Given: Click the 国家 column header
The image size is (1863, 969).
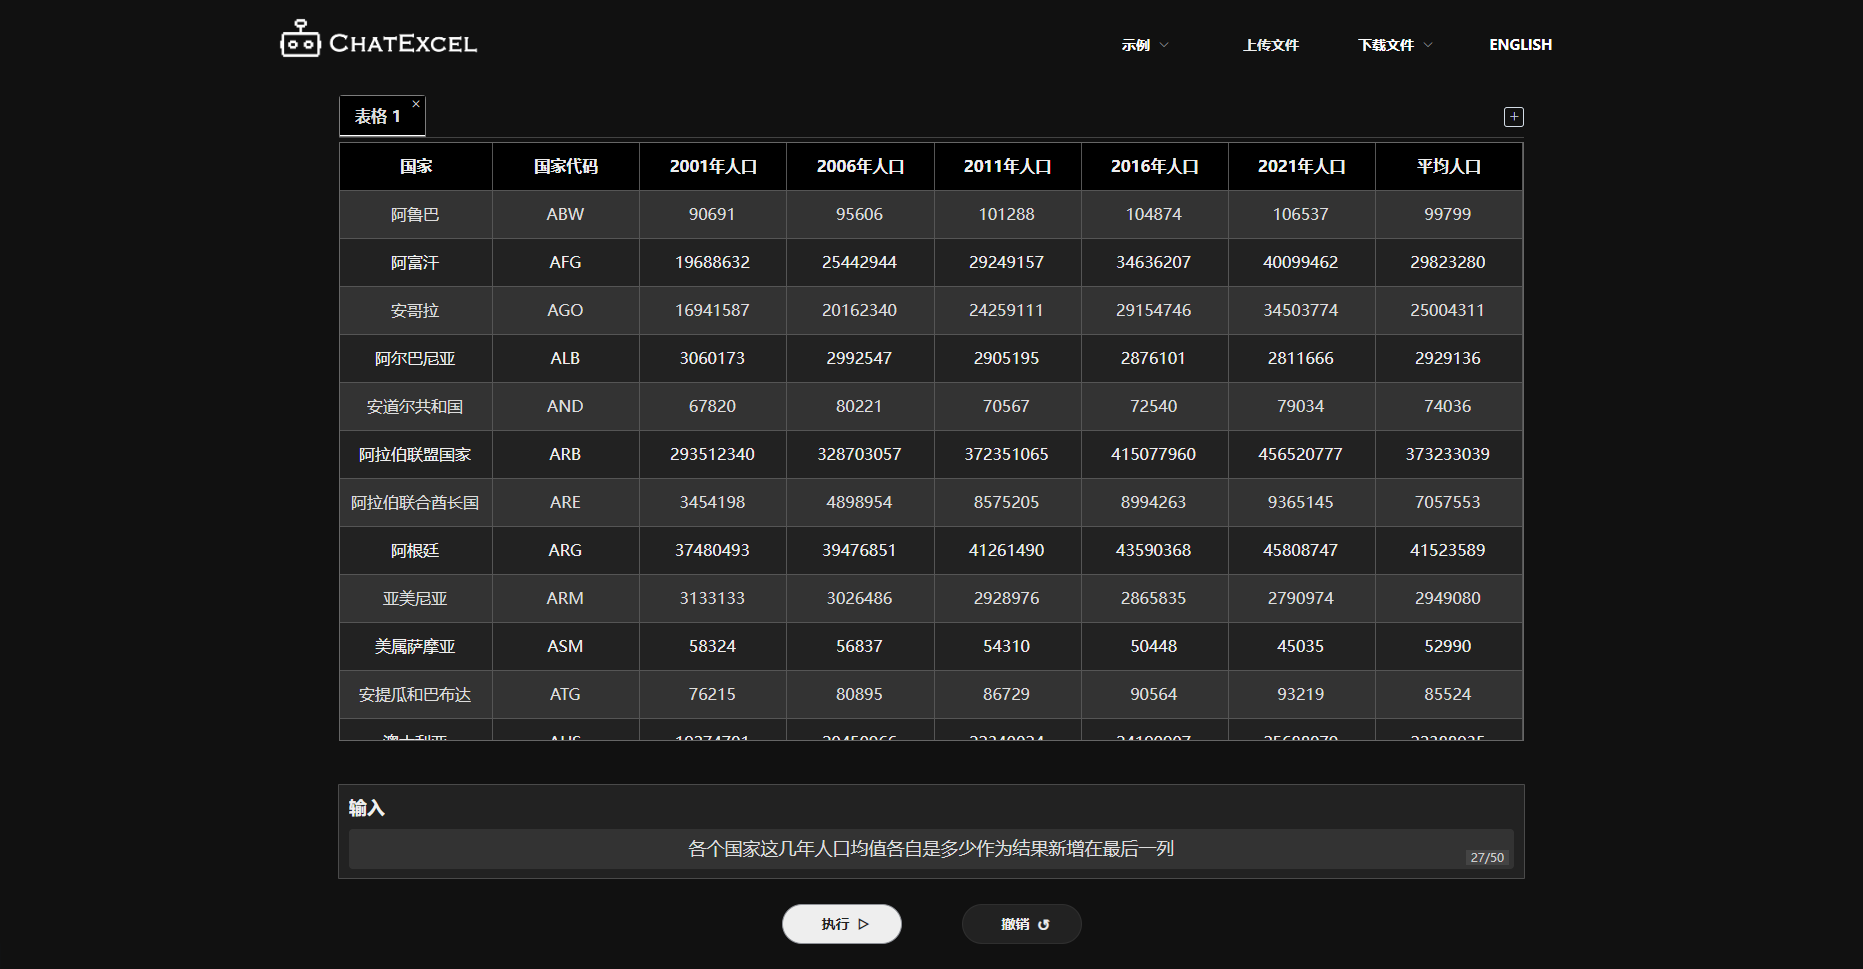Looking at the screenshot, I should click(x=416, y=166).
